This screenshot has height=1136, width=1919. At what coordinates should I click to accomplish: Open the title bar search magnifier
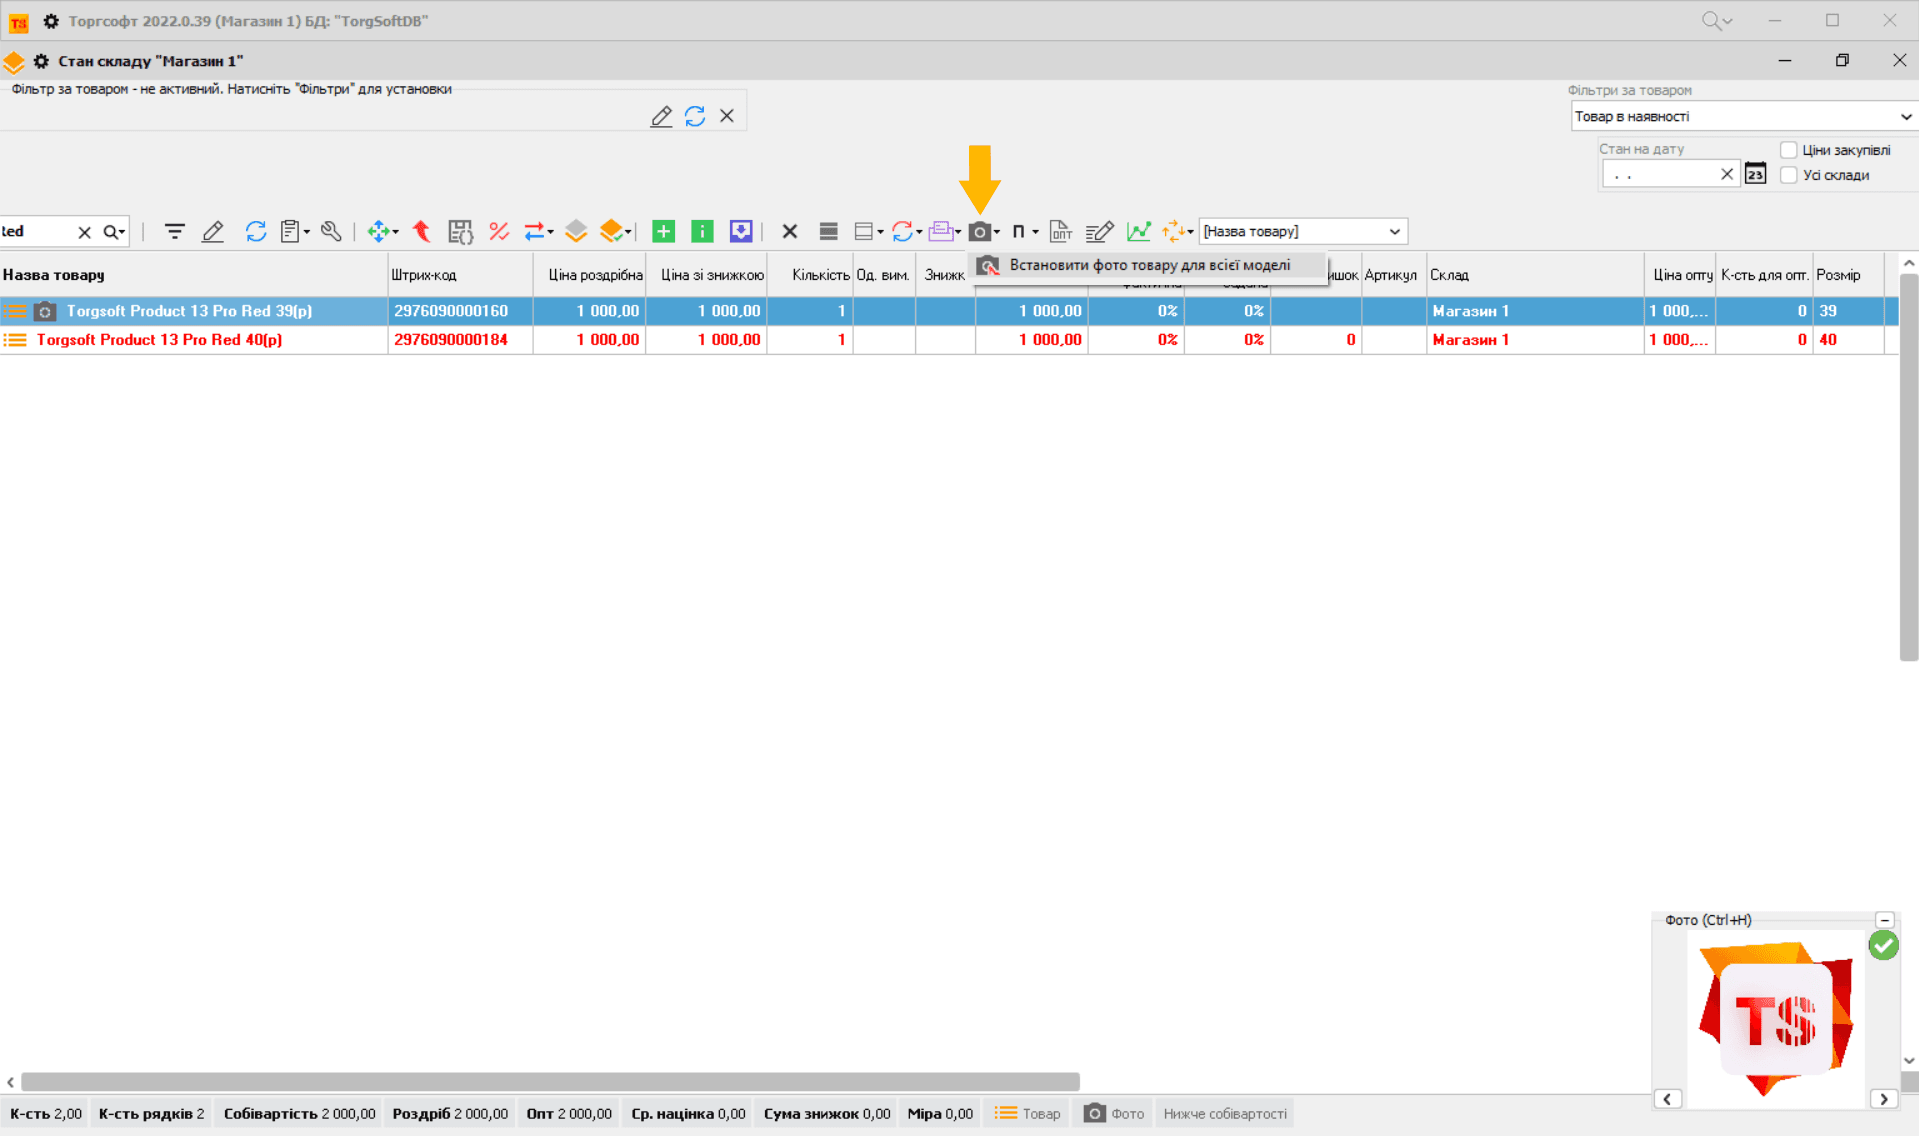(x=1716, y=20)
